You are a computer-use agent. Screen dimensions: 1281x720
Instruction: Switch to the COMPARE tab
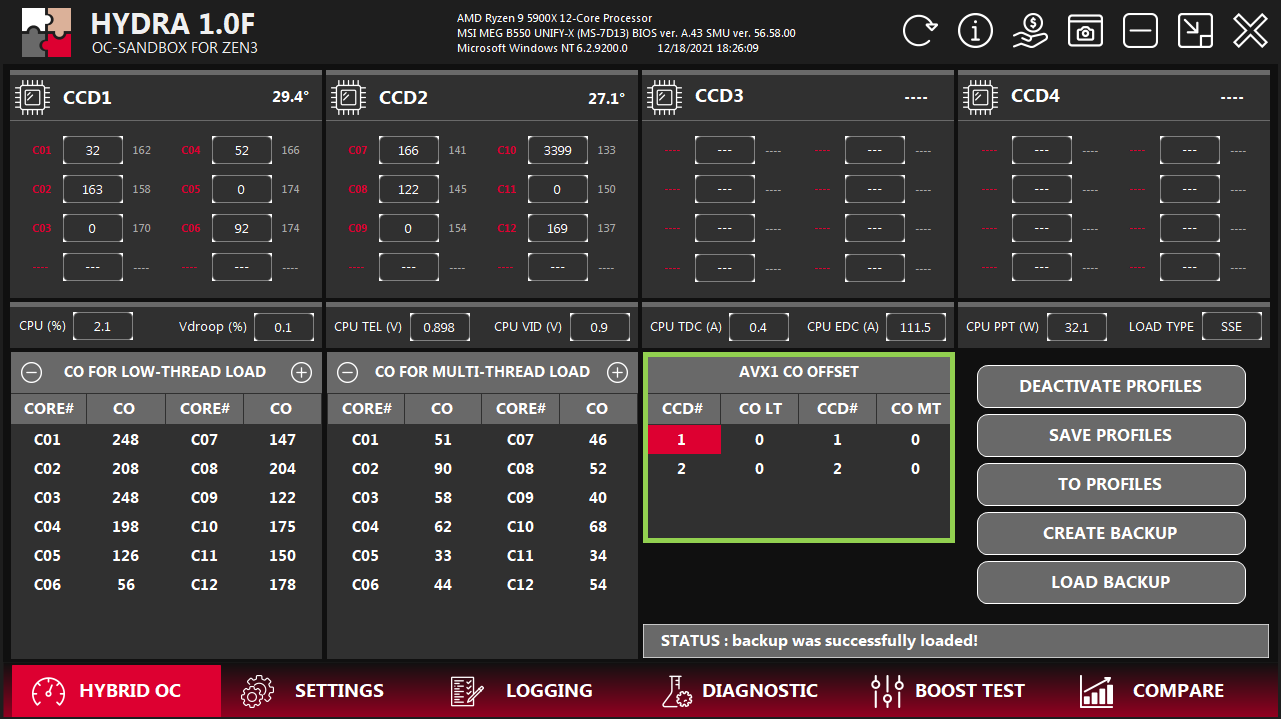click(1151, 691)
